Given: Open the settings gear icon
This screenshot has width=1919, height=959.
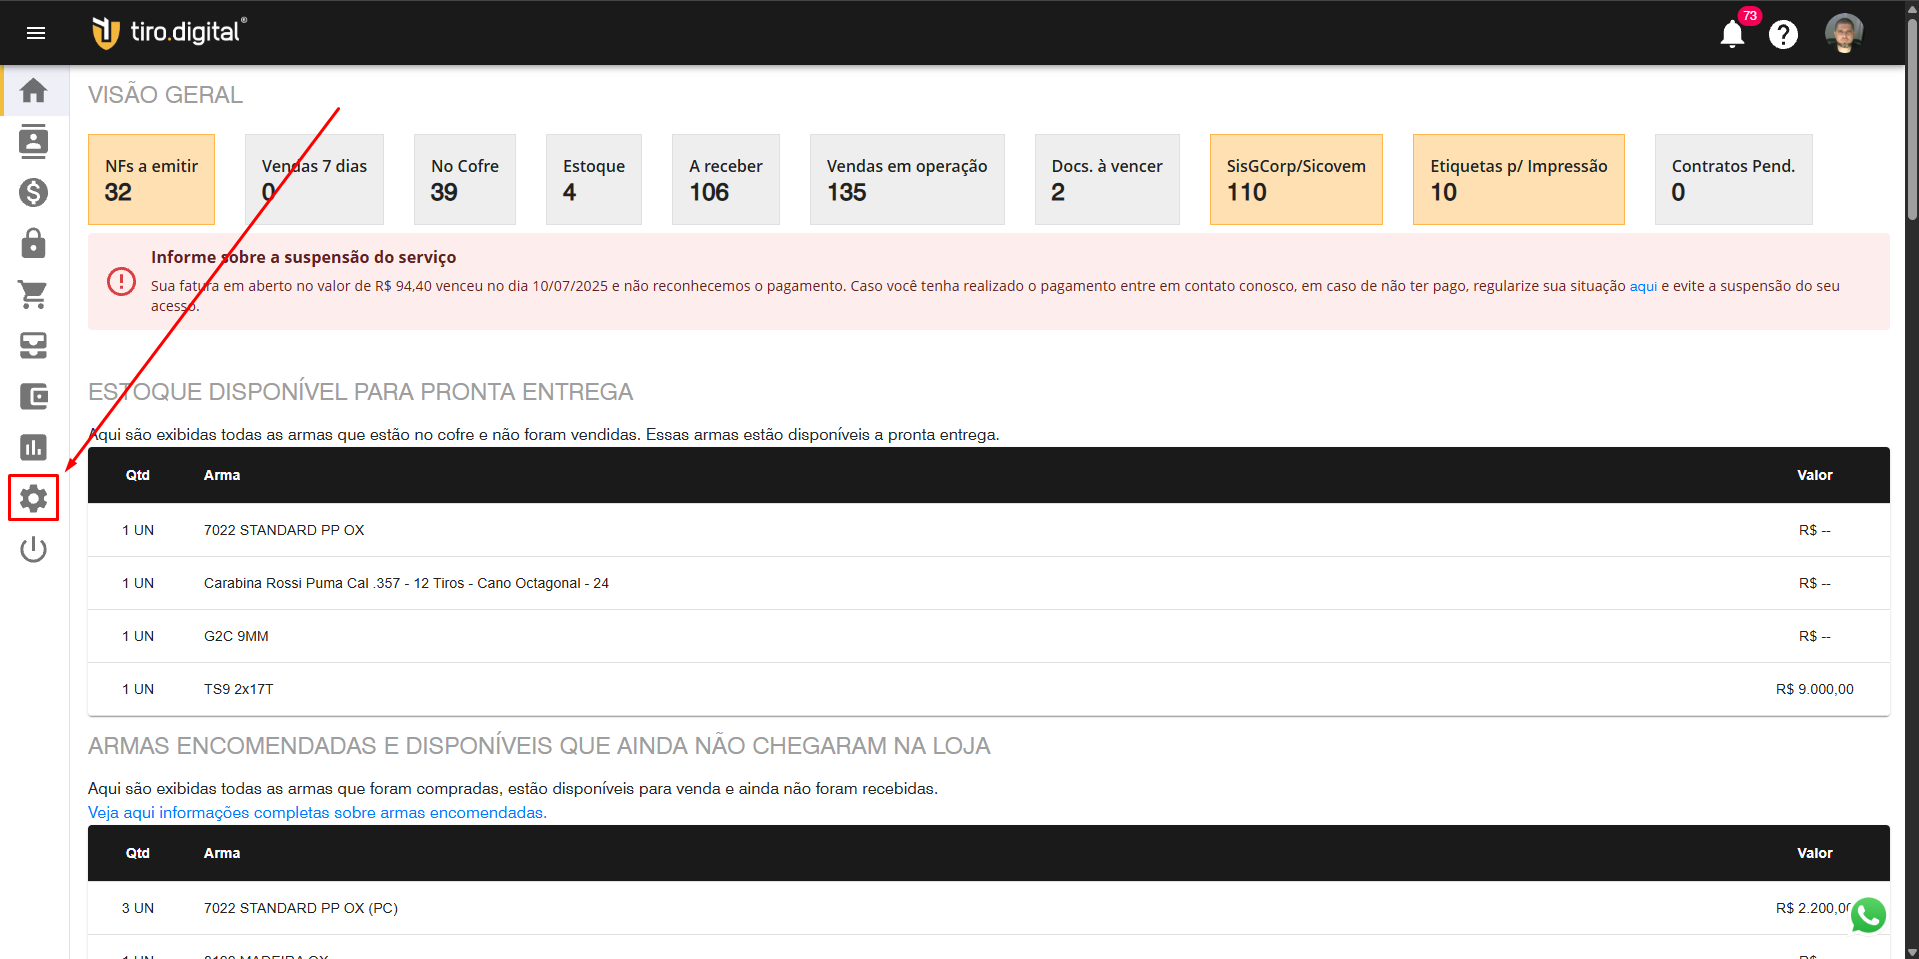Looking at the screenshot, I should pos(34,498).
